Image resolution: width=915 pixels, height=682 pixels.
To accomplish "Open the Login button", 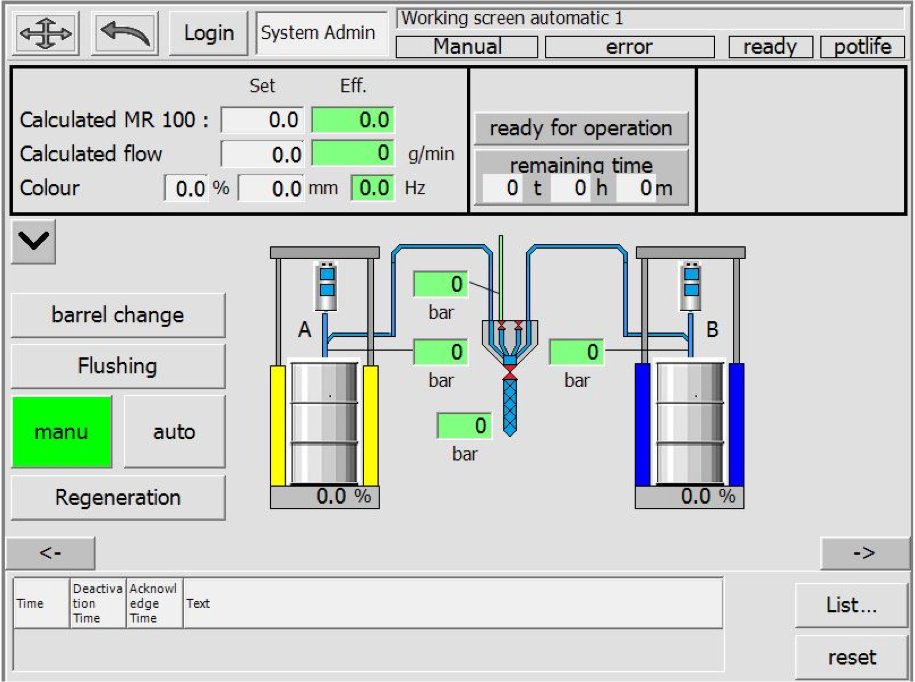I will click(209, 33).
